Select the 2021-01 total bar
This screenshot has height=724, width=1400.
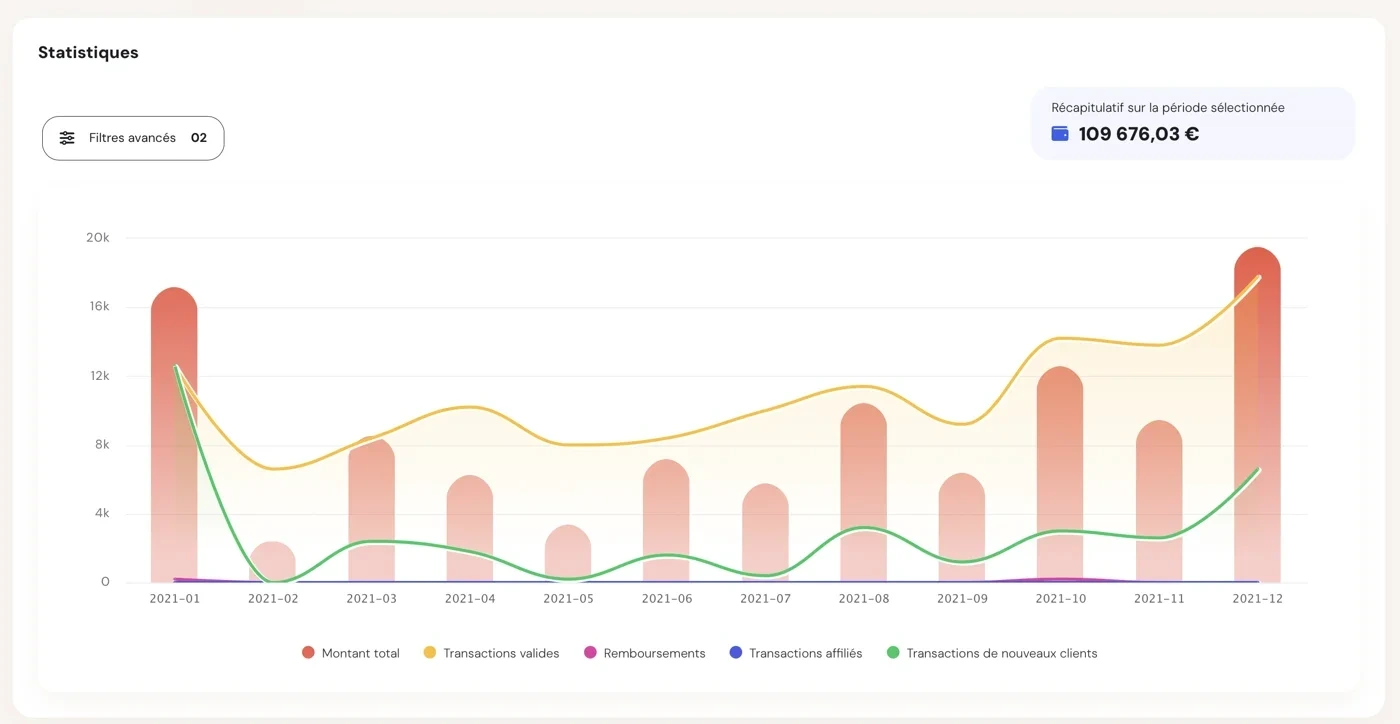pos(174,435)
